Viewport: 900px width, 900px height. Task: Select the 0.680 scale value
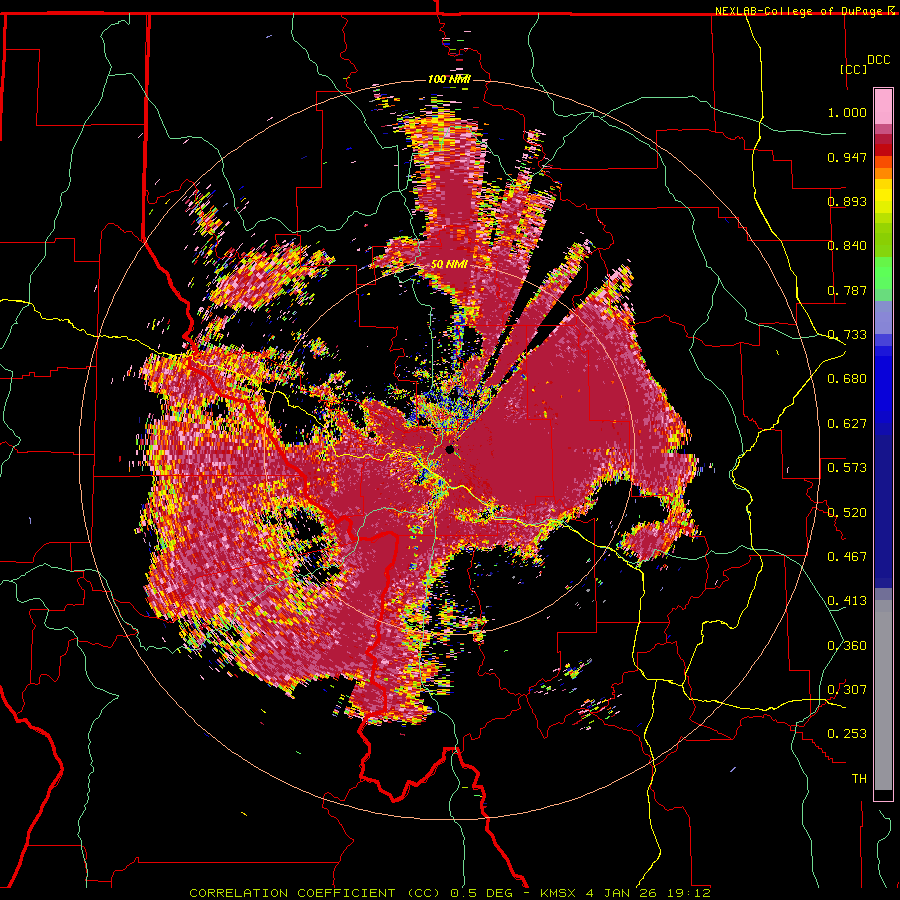847,379
